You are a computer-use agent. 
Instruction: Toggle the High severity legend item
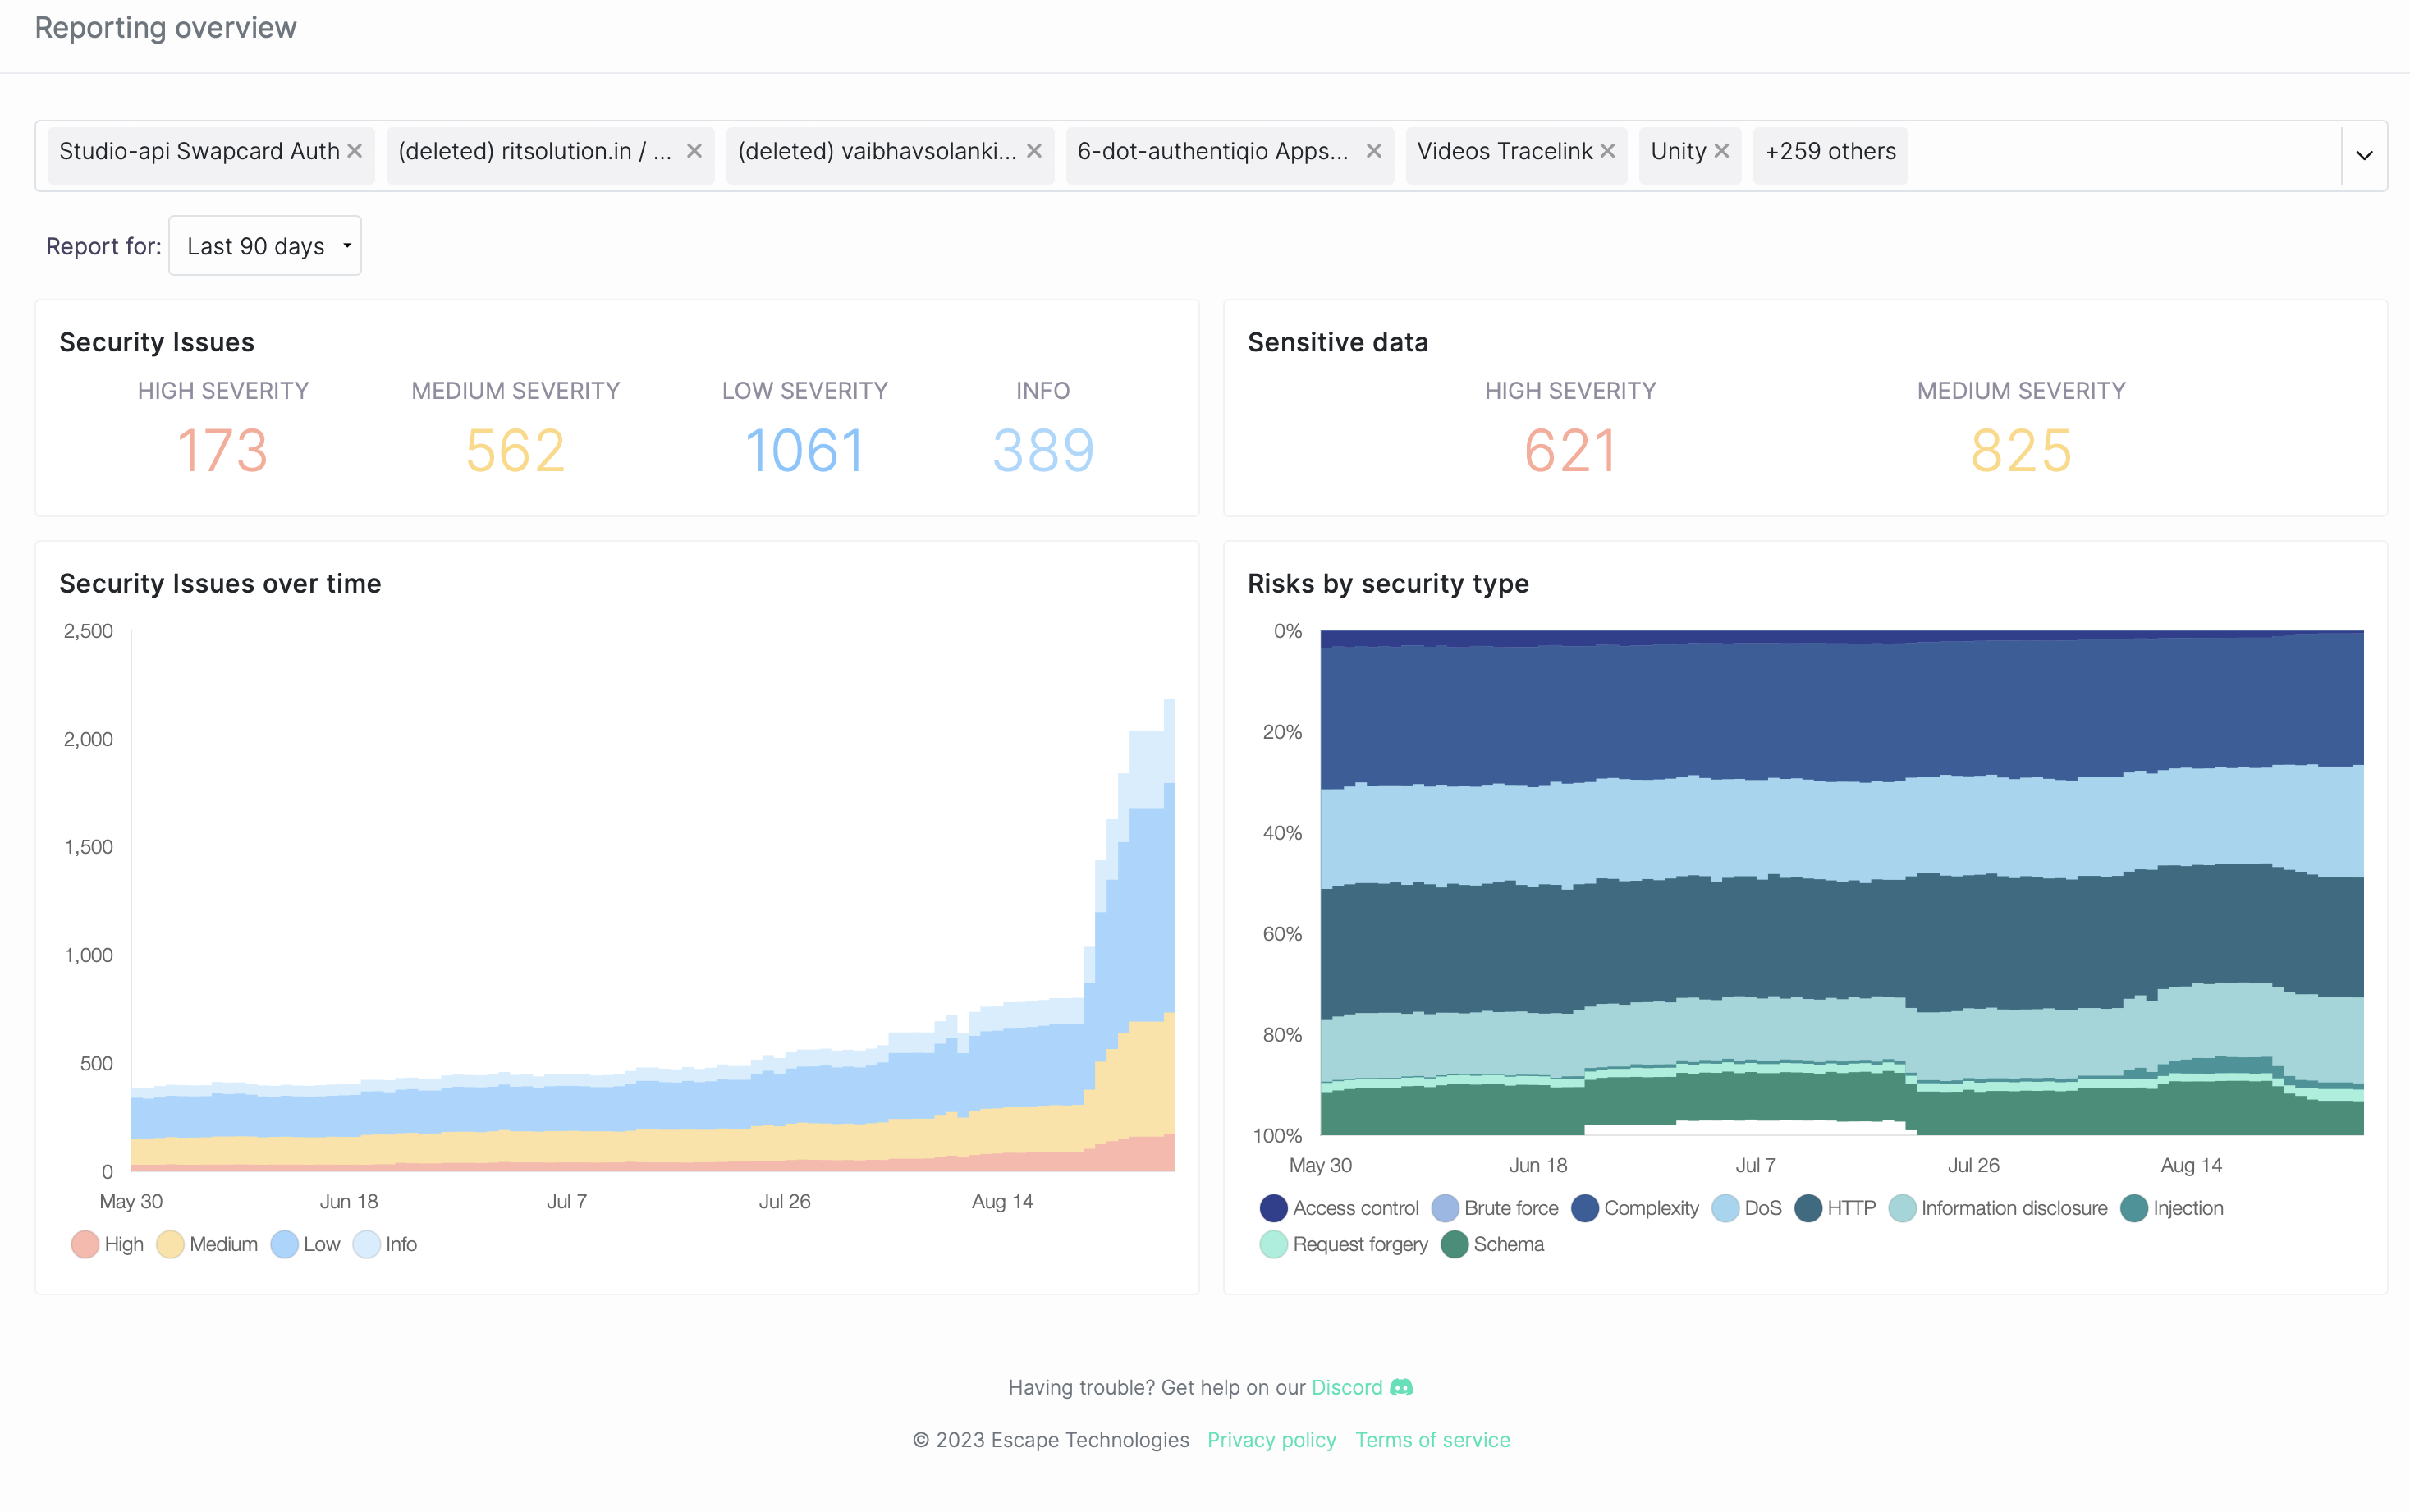pos(108,1244)
